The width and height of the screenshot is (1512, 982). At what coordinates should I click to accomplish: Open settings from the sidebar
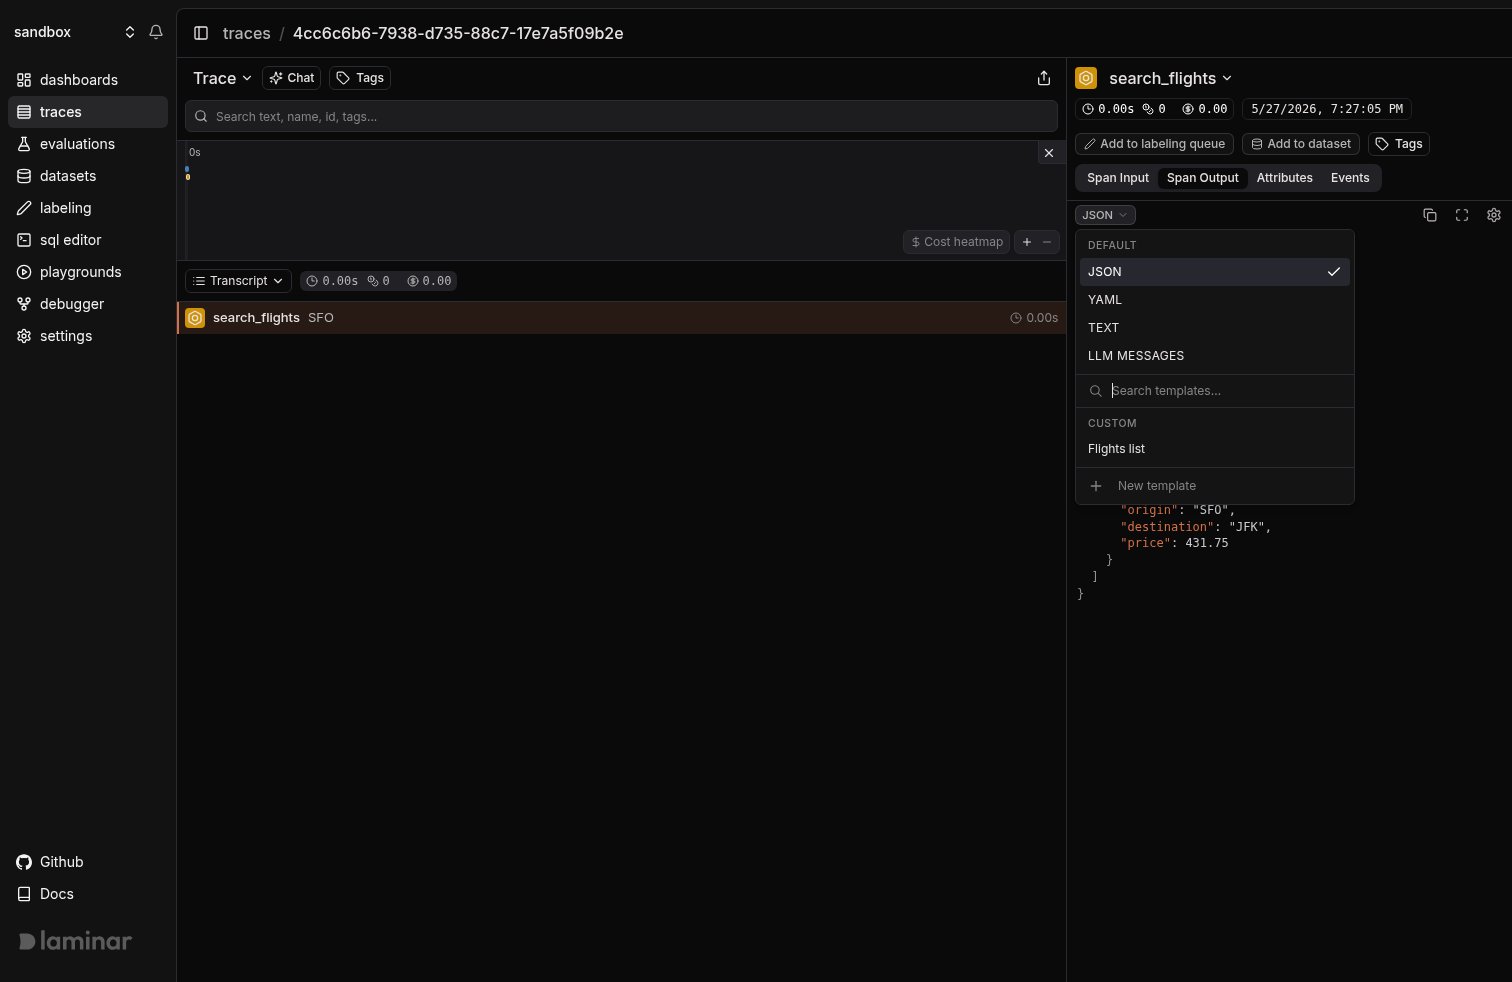click(x=88, y=336)
